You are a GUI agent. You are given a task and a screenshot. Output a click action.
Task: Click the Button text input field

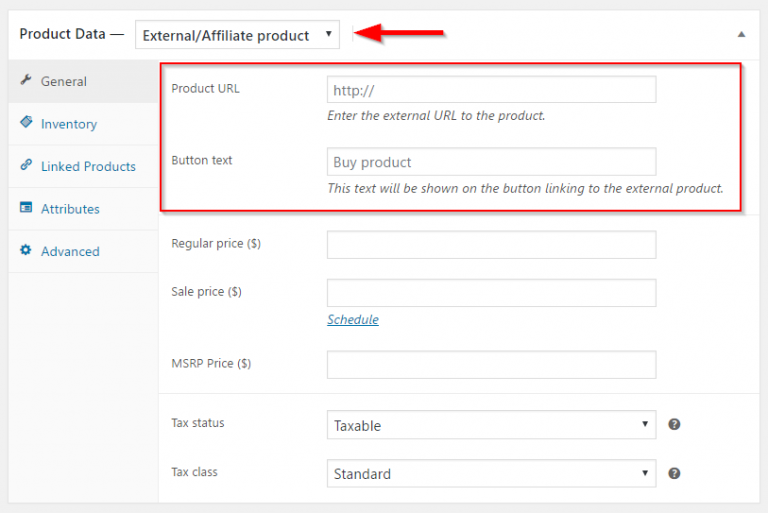[x=491, y=162]
